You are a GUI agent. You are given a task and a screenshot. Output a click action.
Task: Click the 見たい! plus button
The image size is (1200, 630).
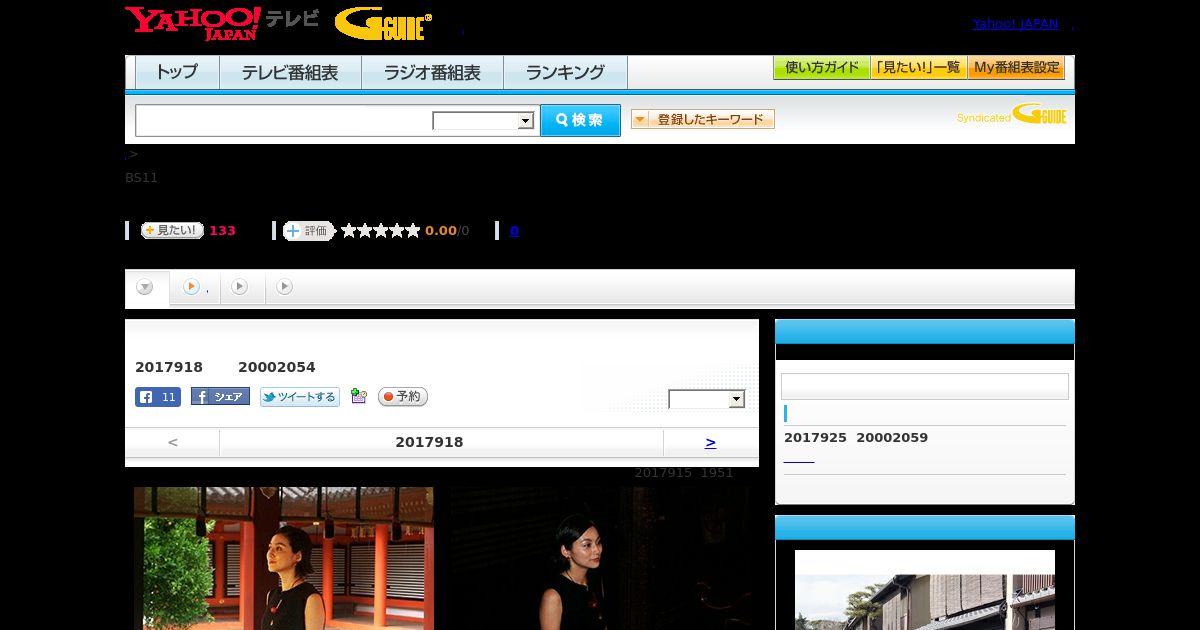(x=172, y=230)
